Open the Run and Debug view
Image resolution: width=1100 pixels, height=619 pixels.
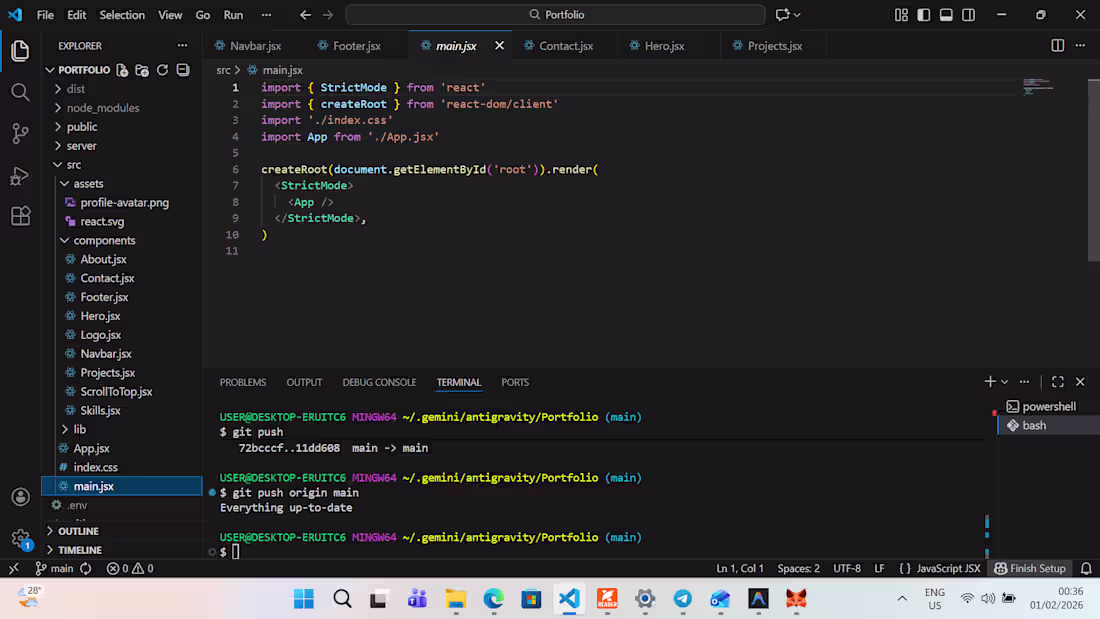click(x=20, y=176)
